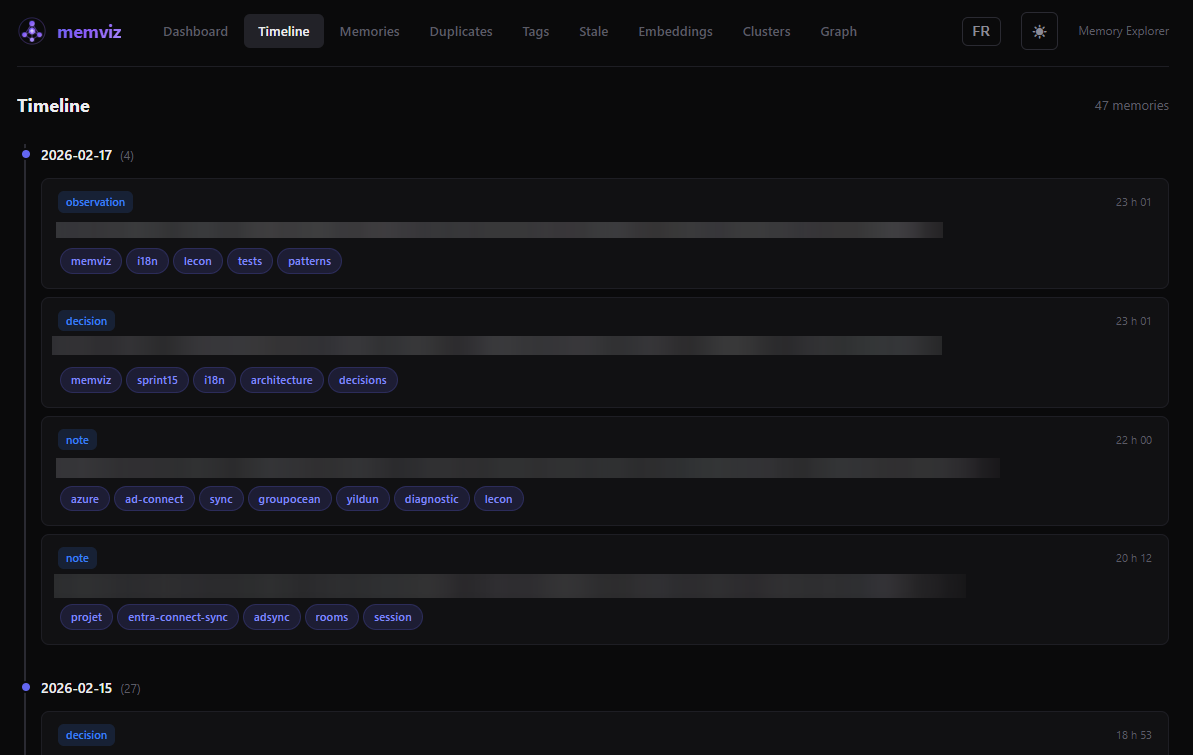Select the 2026-02-17 date heading
This screenshot has height=755, width=1193.
pos(76,155)
